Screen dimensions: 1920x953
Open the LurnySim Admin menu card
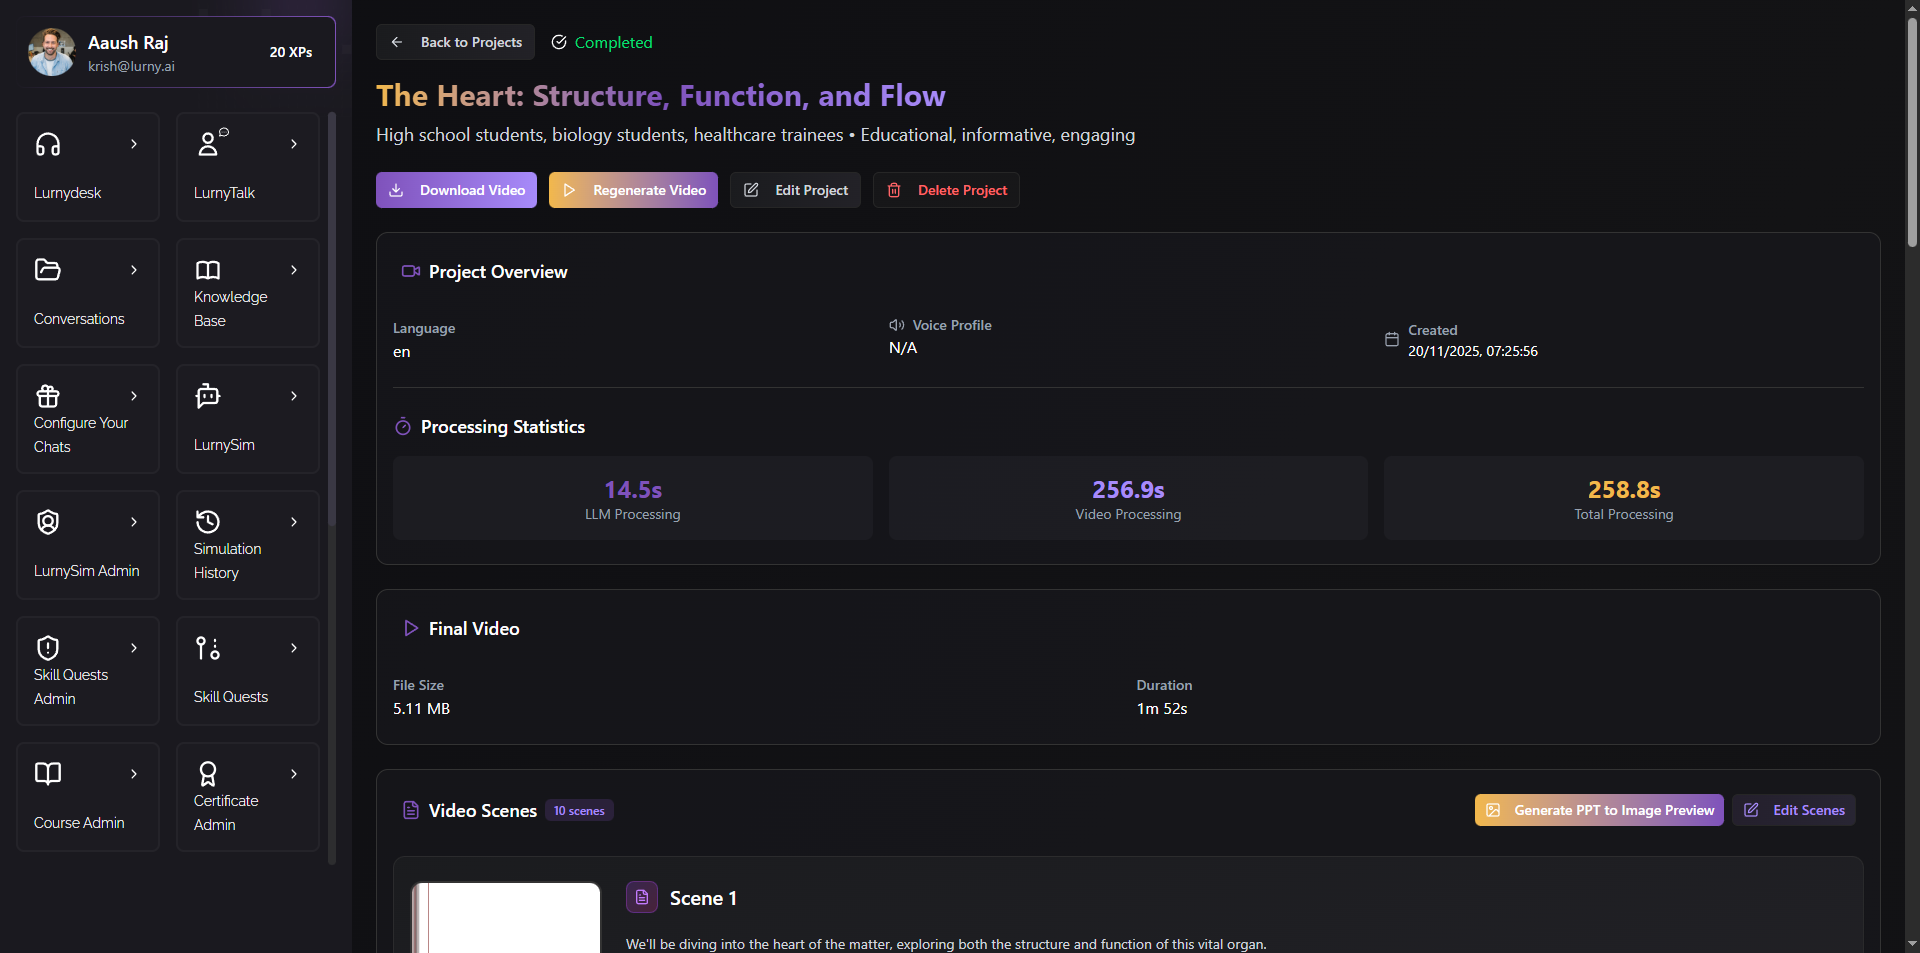pyautogui.click(x=88, y=545)
